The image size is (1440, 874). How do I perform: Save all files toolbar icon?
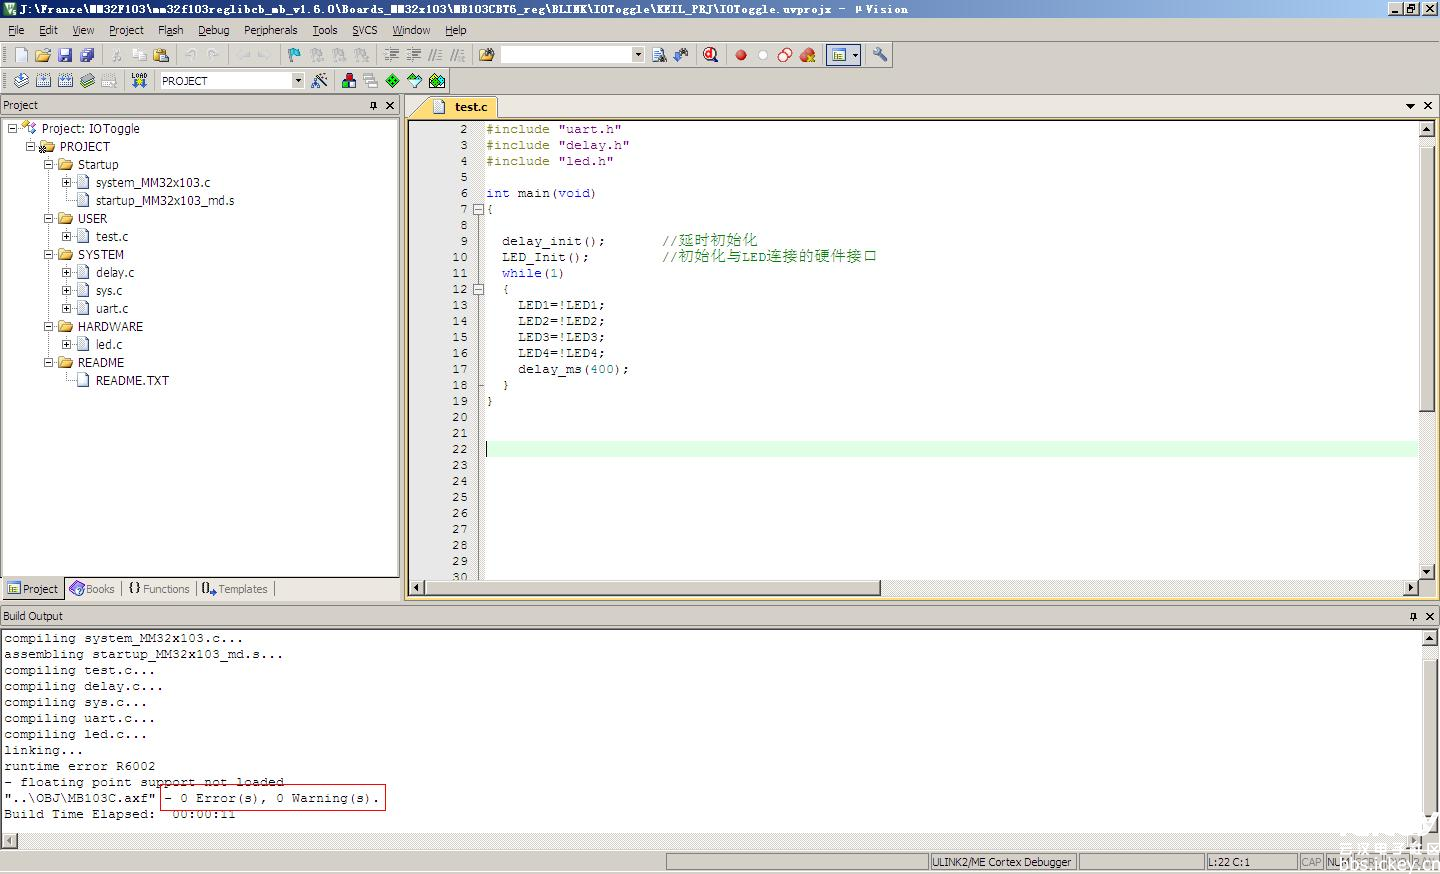pos(87,55)
